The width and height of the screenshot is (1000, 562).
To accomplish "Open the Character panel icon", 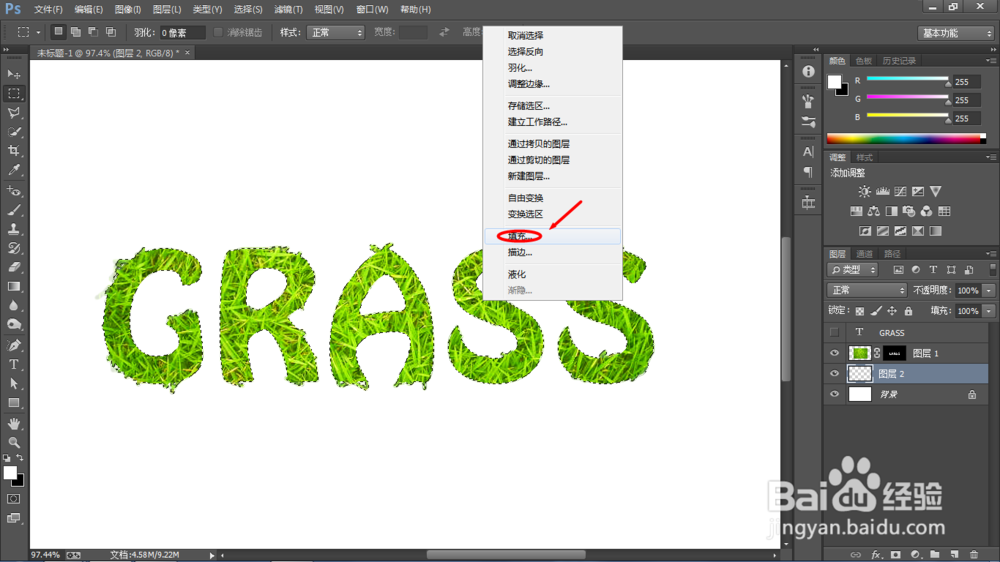I will tap(808, 152).
